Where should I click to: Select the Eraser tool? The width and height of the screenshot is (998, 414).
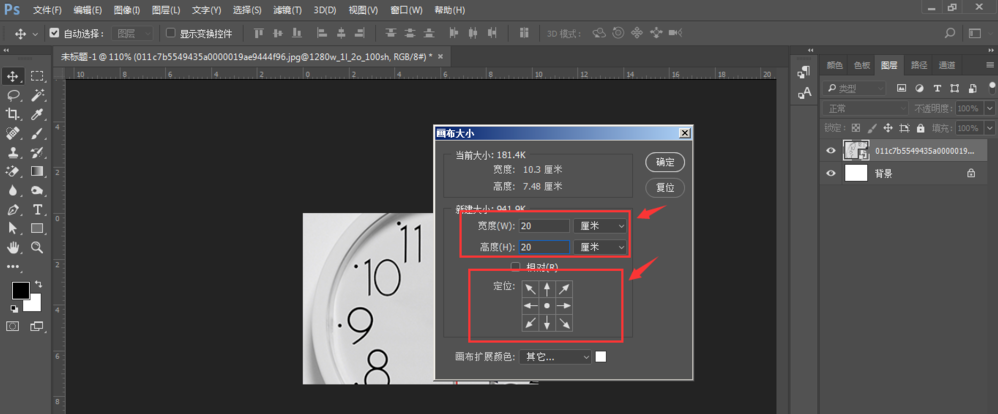[12, 171]
